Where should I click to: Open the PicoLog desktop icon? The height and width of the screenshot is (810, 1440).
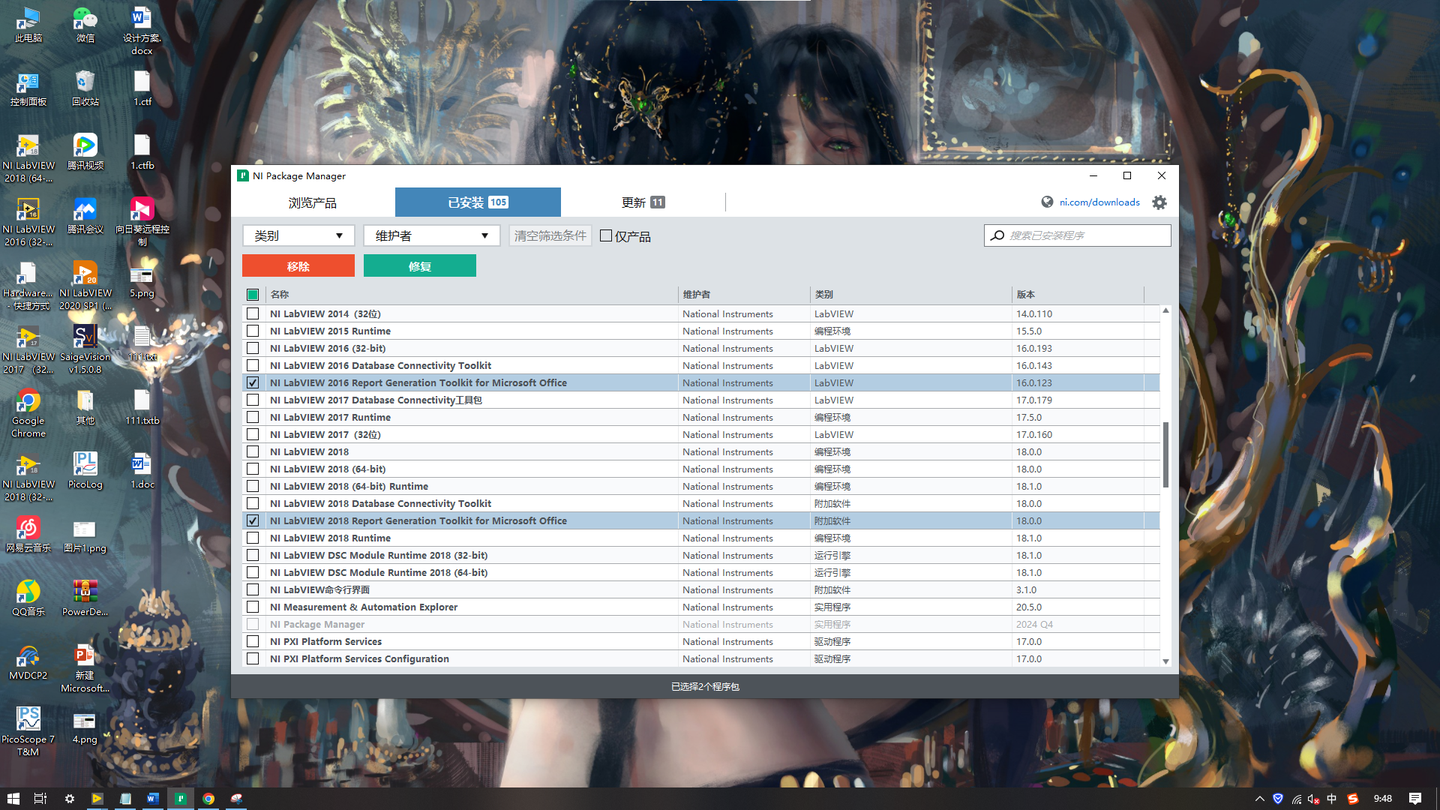click(85, 470)
